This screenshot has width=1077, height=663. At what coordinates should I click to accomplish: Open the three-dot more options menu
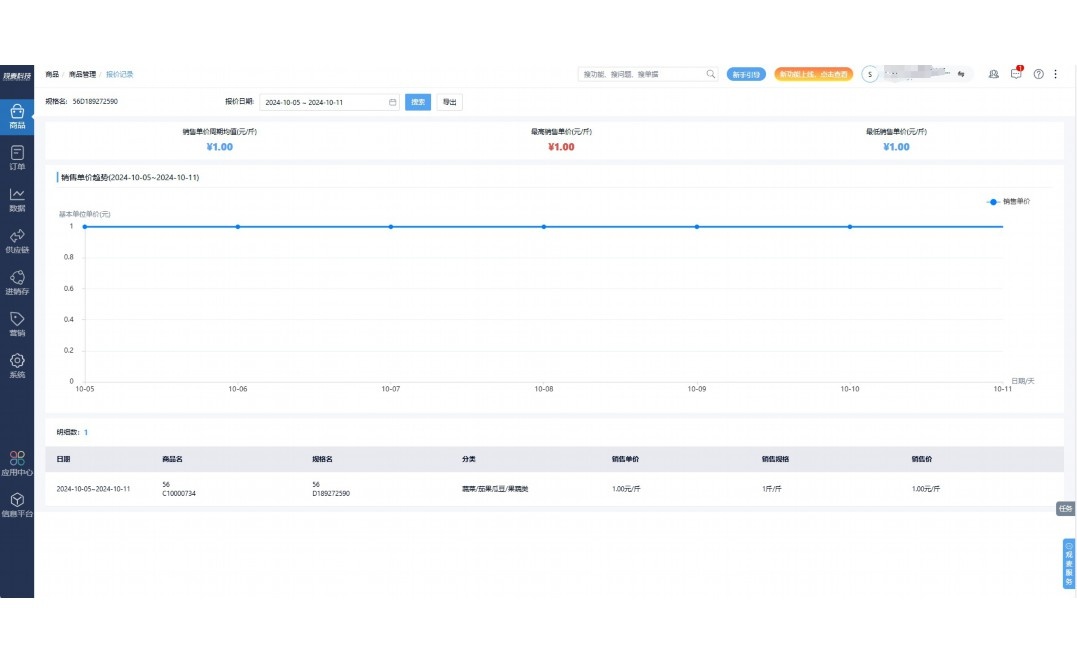click(1055, 74)
